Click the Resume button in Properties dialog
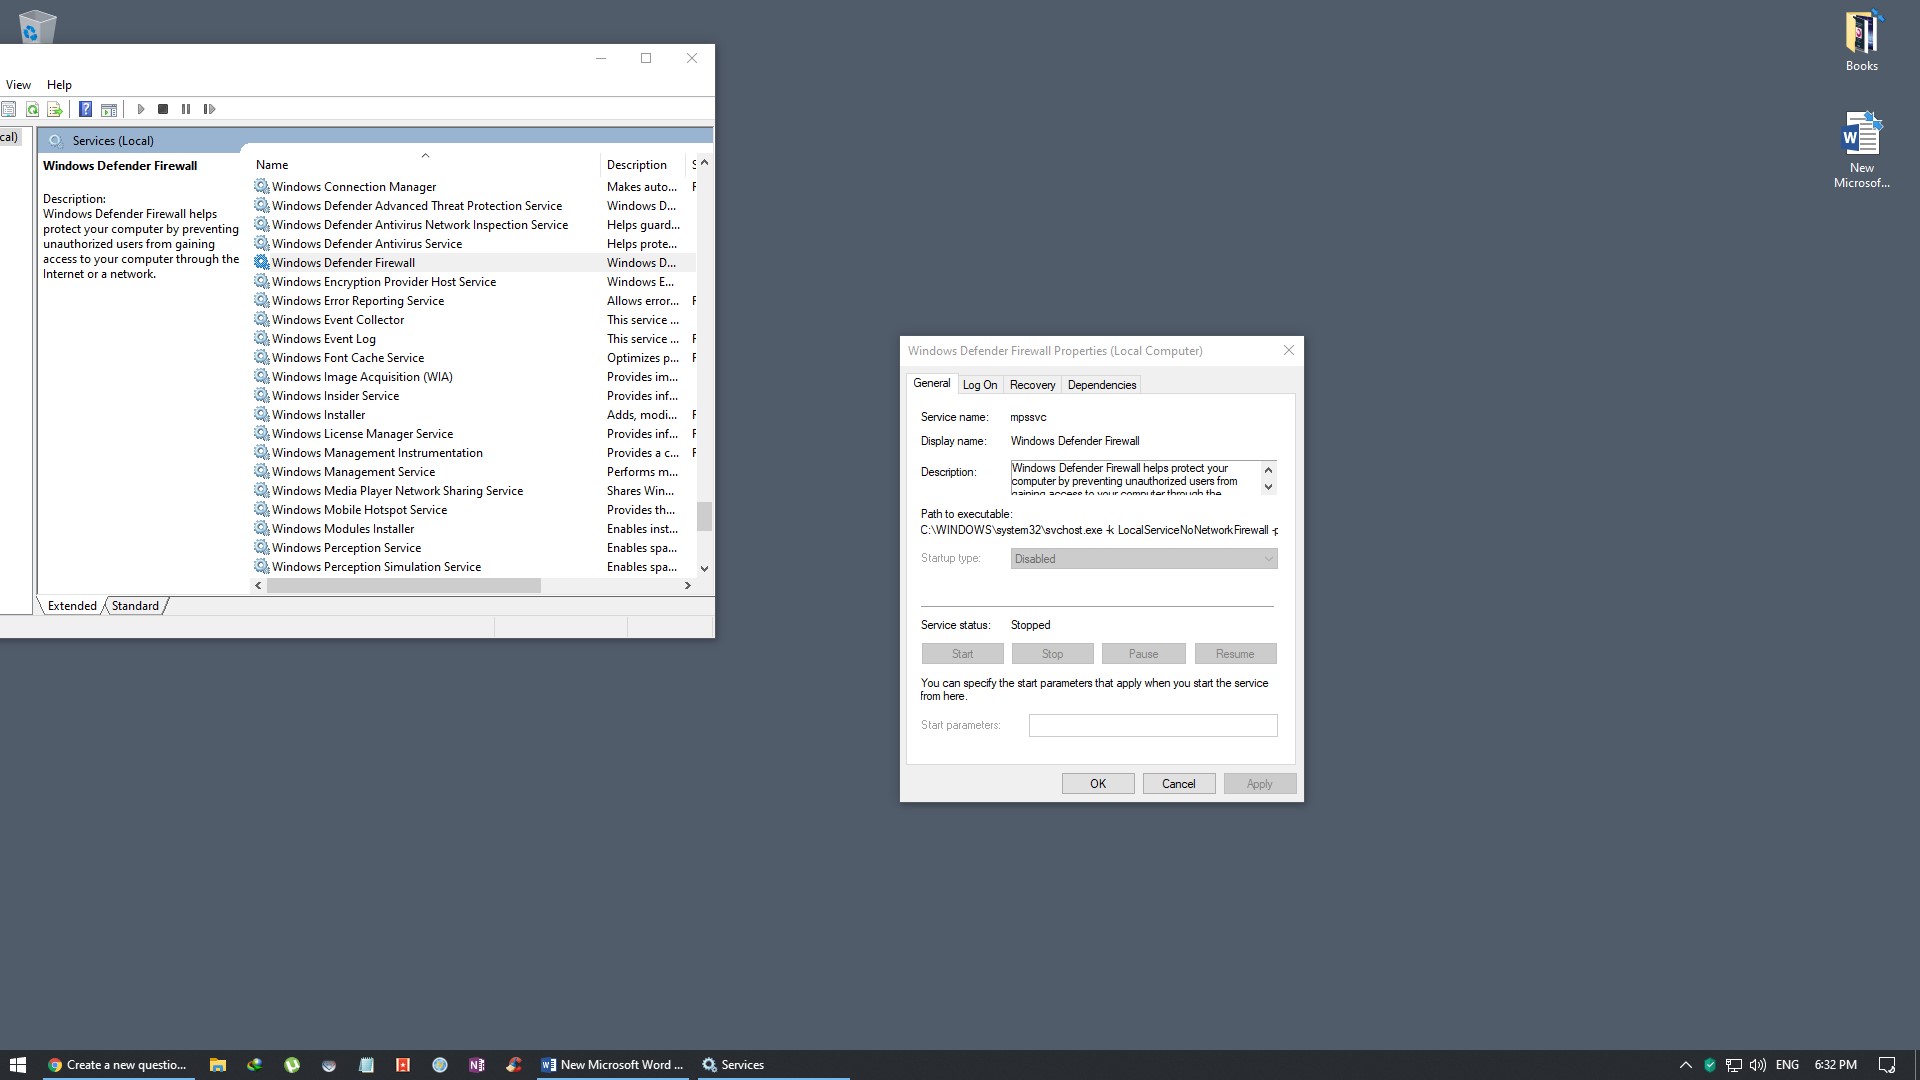Viewport: 1920px width, 1080px height. 1236,654
